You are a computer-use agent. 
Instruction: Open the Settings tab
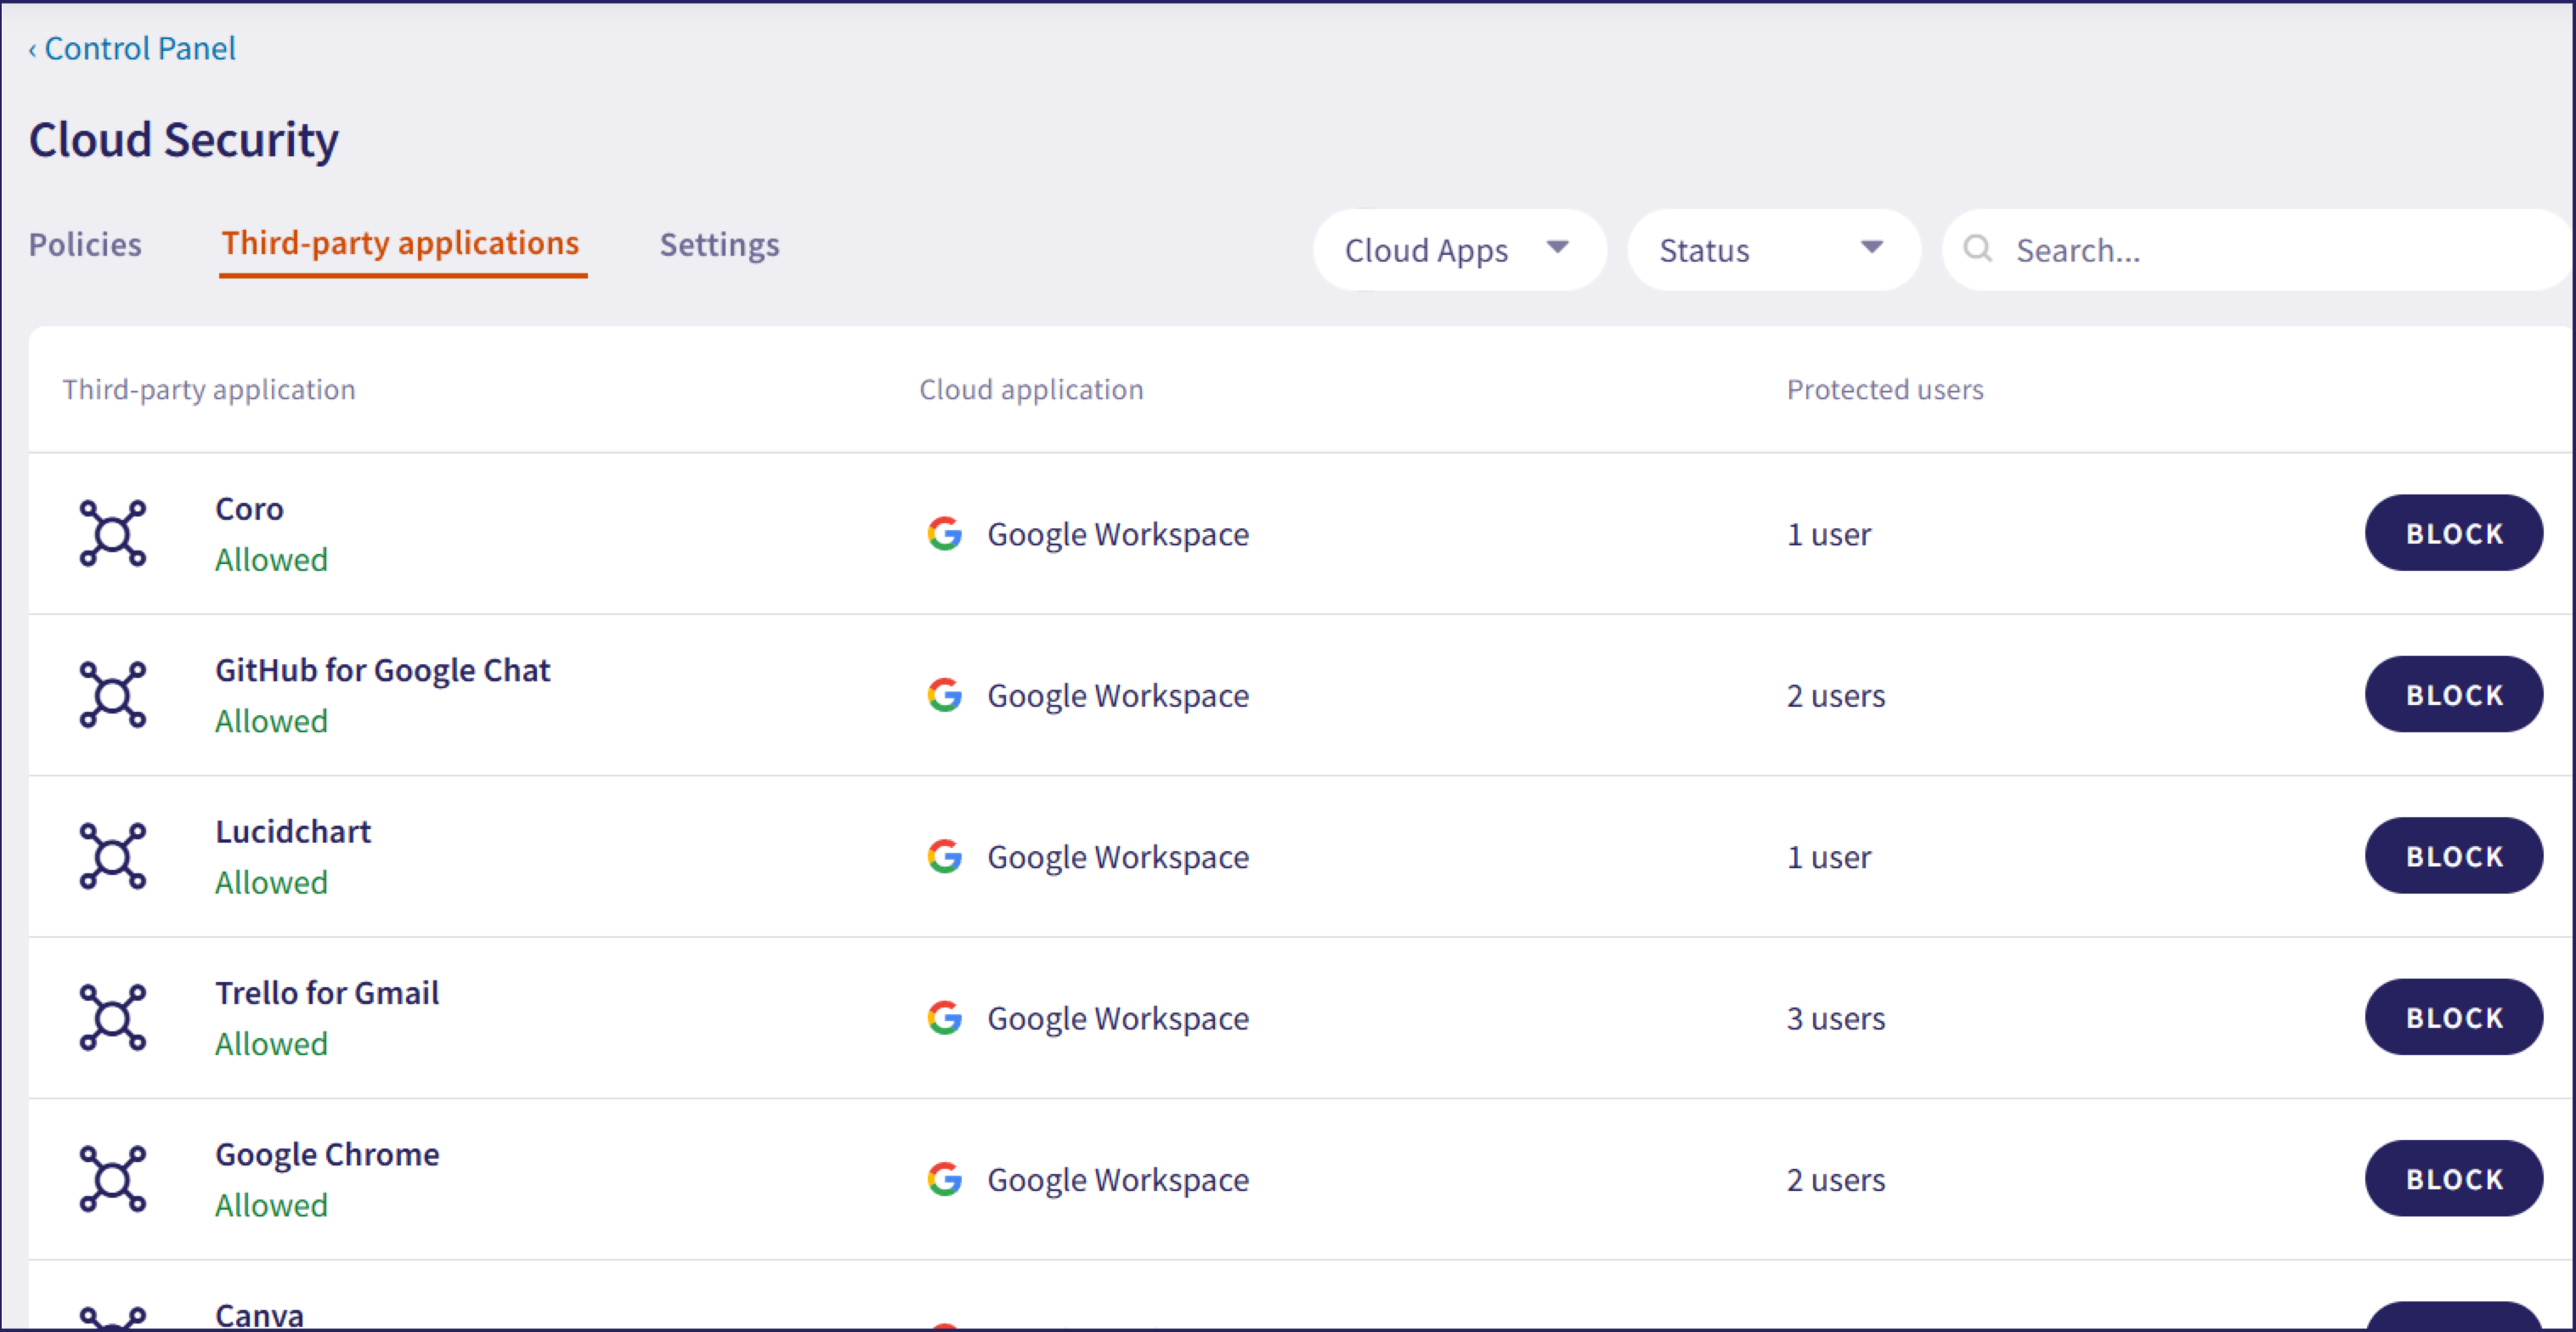(x=719, y=245)
